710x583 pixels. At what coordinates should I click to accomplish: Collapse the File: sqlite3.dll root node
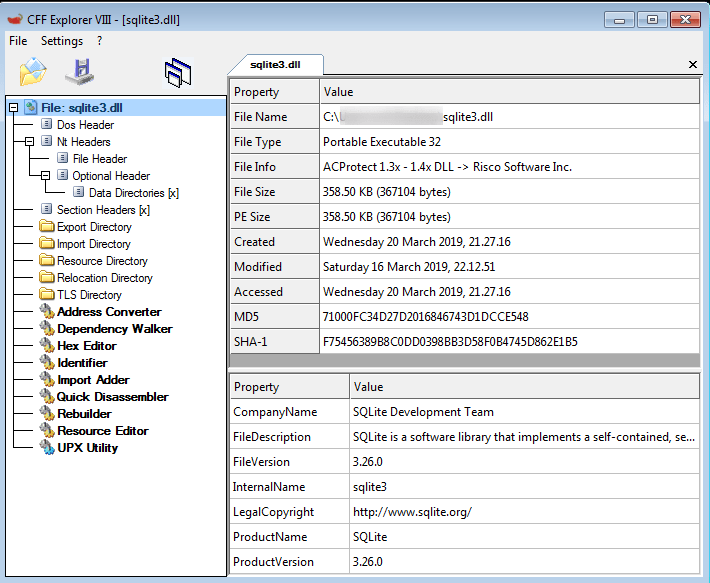click(13, 108)
